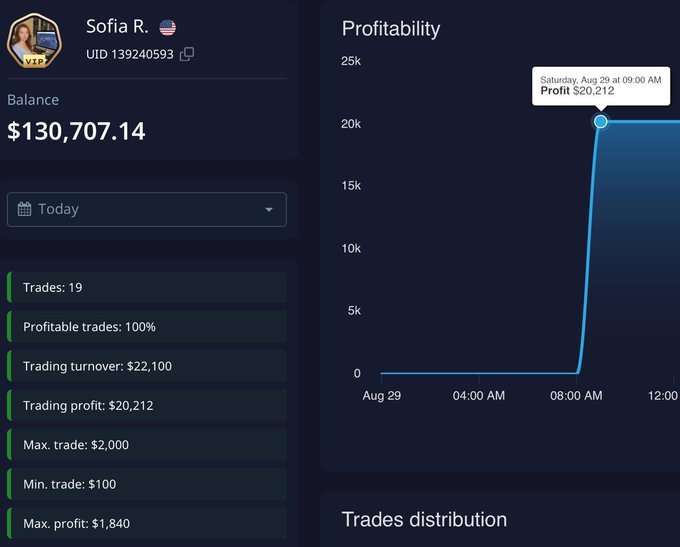Image resolution: width=680 pixels, height=547 pixels.
Task: Click the balance amount $130,707.14
Action: coord(76,131)
